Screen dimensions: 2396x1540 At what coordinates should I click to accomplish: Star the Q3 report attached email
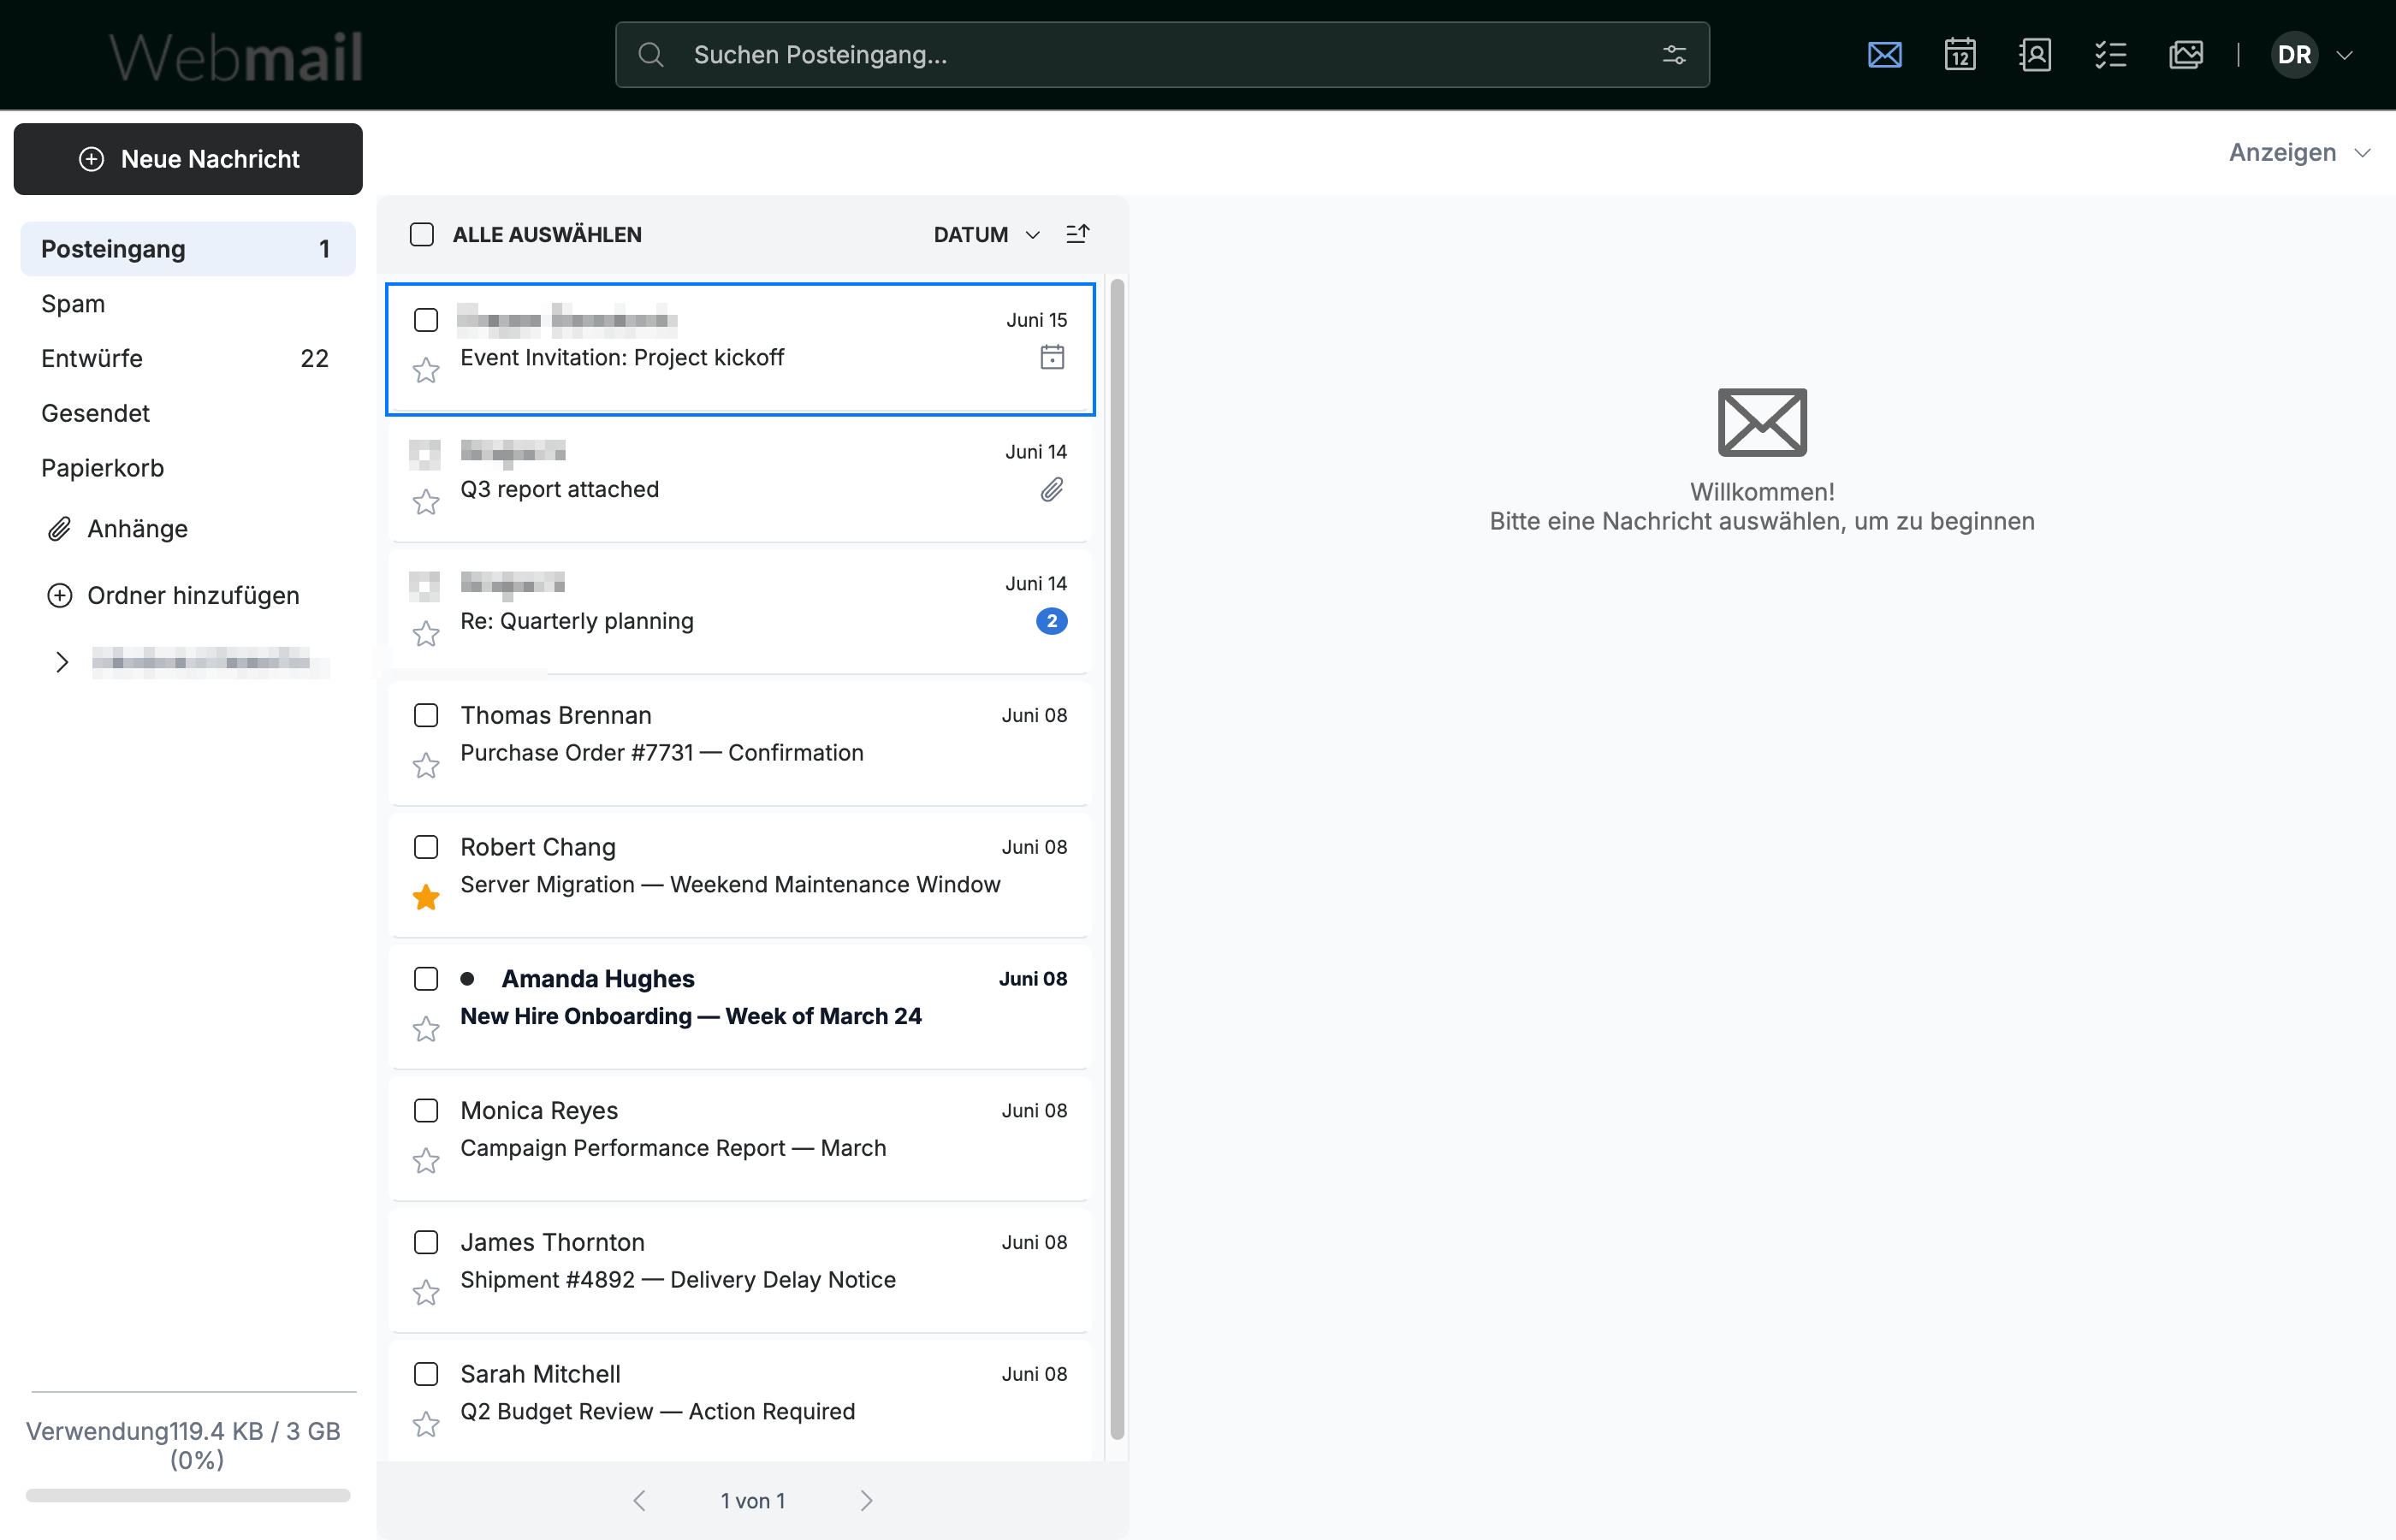click(426, 502)
